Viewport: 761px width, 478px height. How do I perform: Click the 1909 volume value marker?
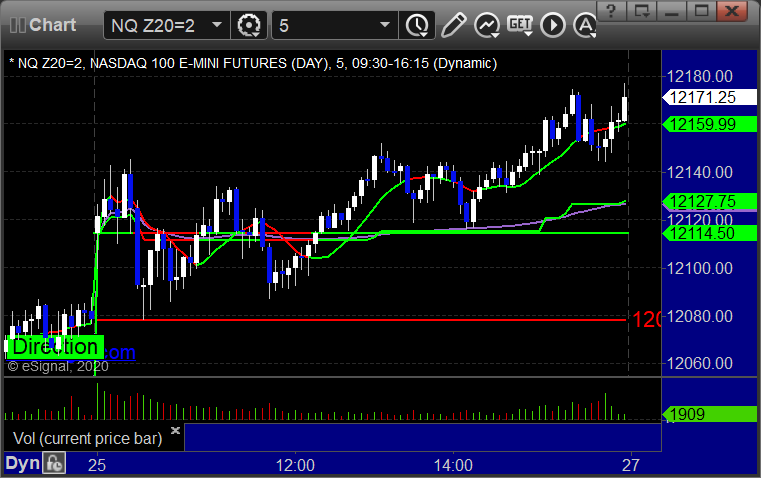click(710, 414)
